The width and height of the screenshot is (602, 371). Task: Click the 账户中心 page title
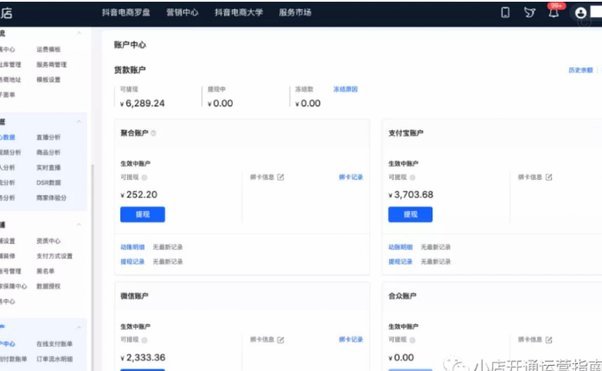(x=130, y=45)
